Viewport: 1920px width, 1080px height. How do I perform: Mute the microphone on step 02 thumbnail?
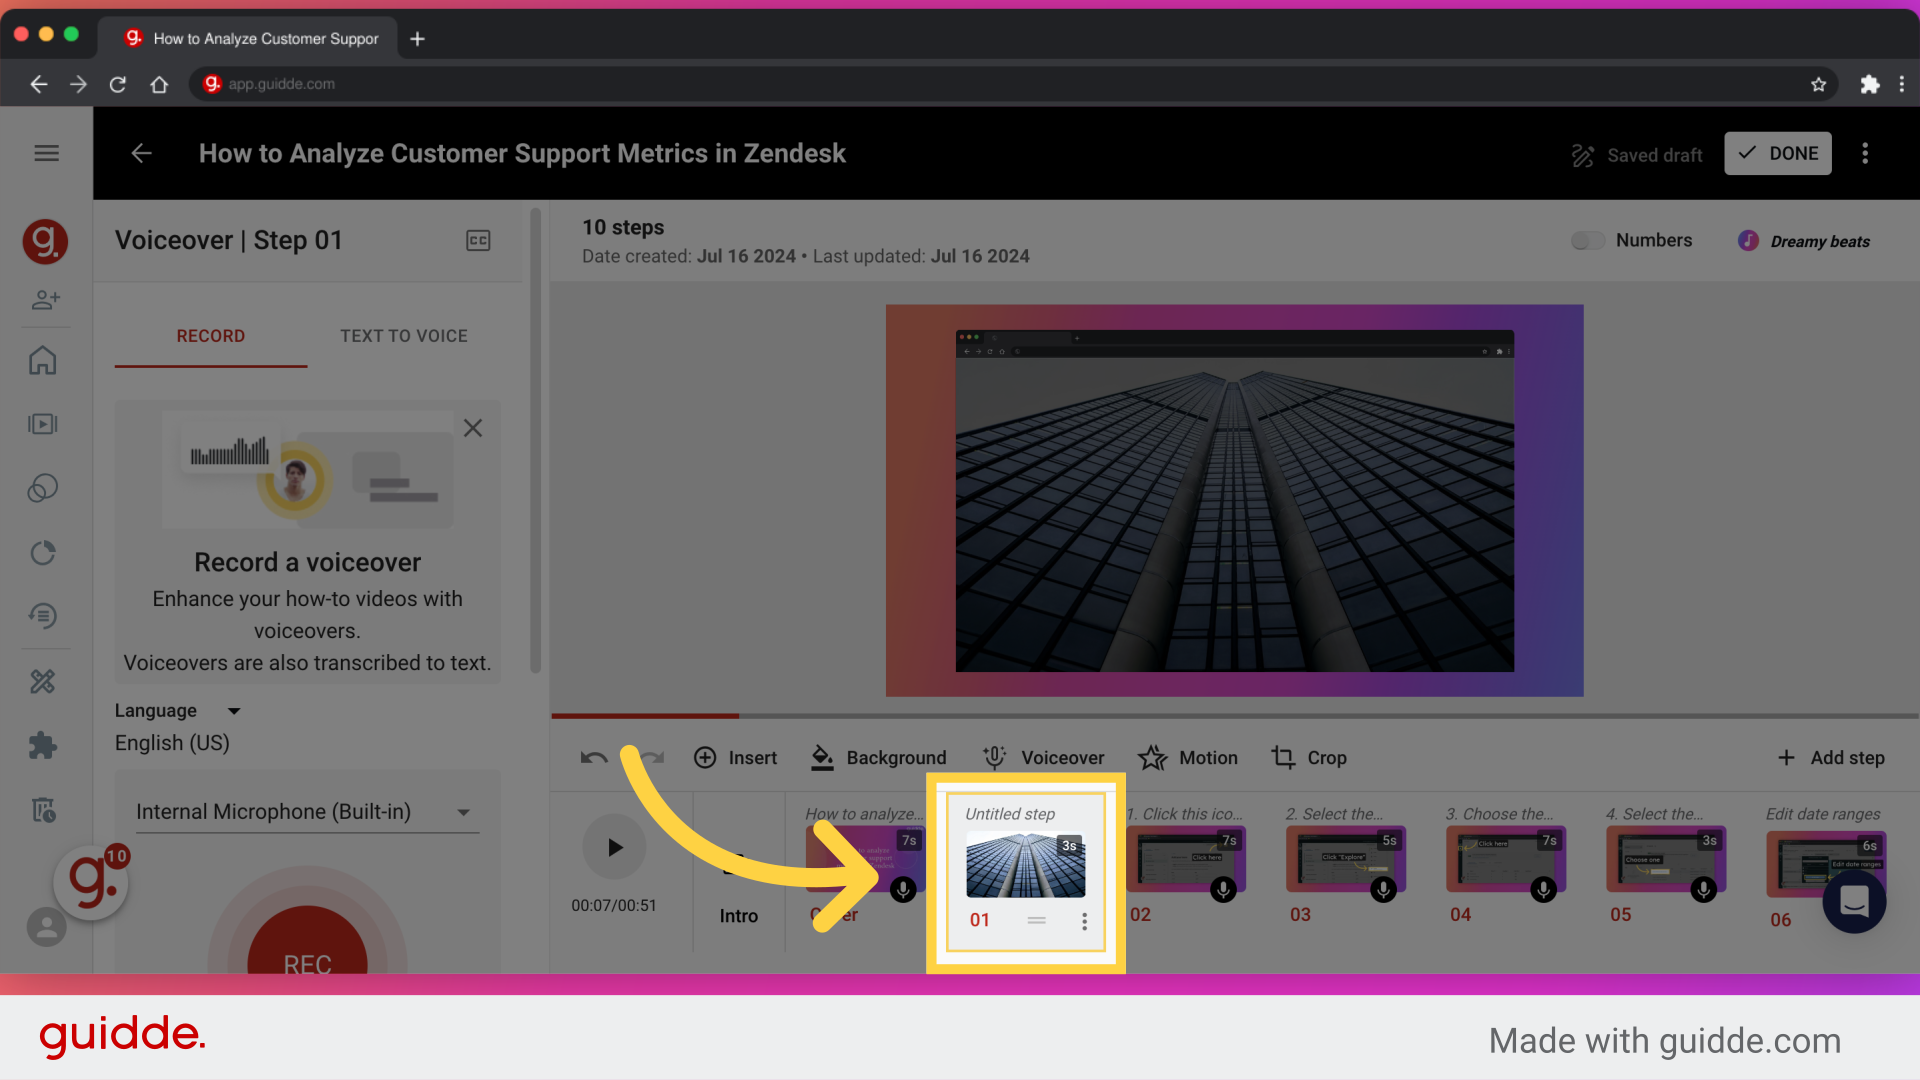coord(1222,889)
